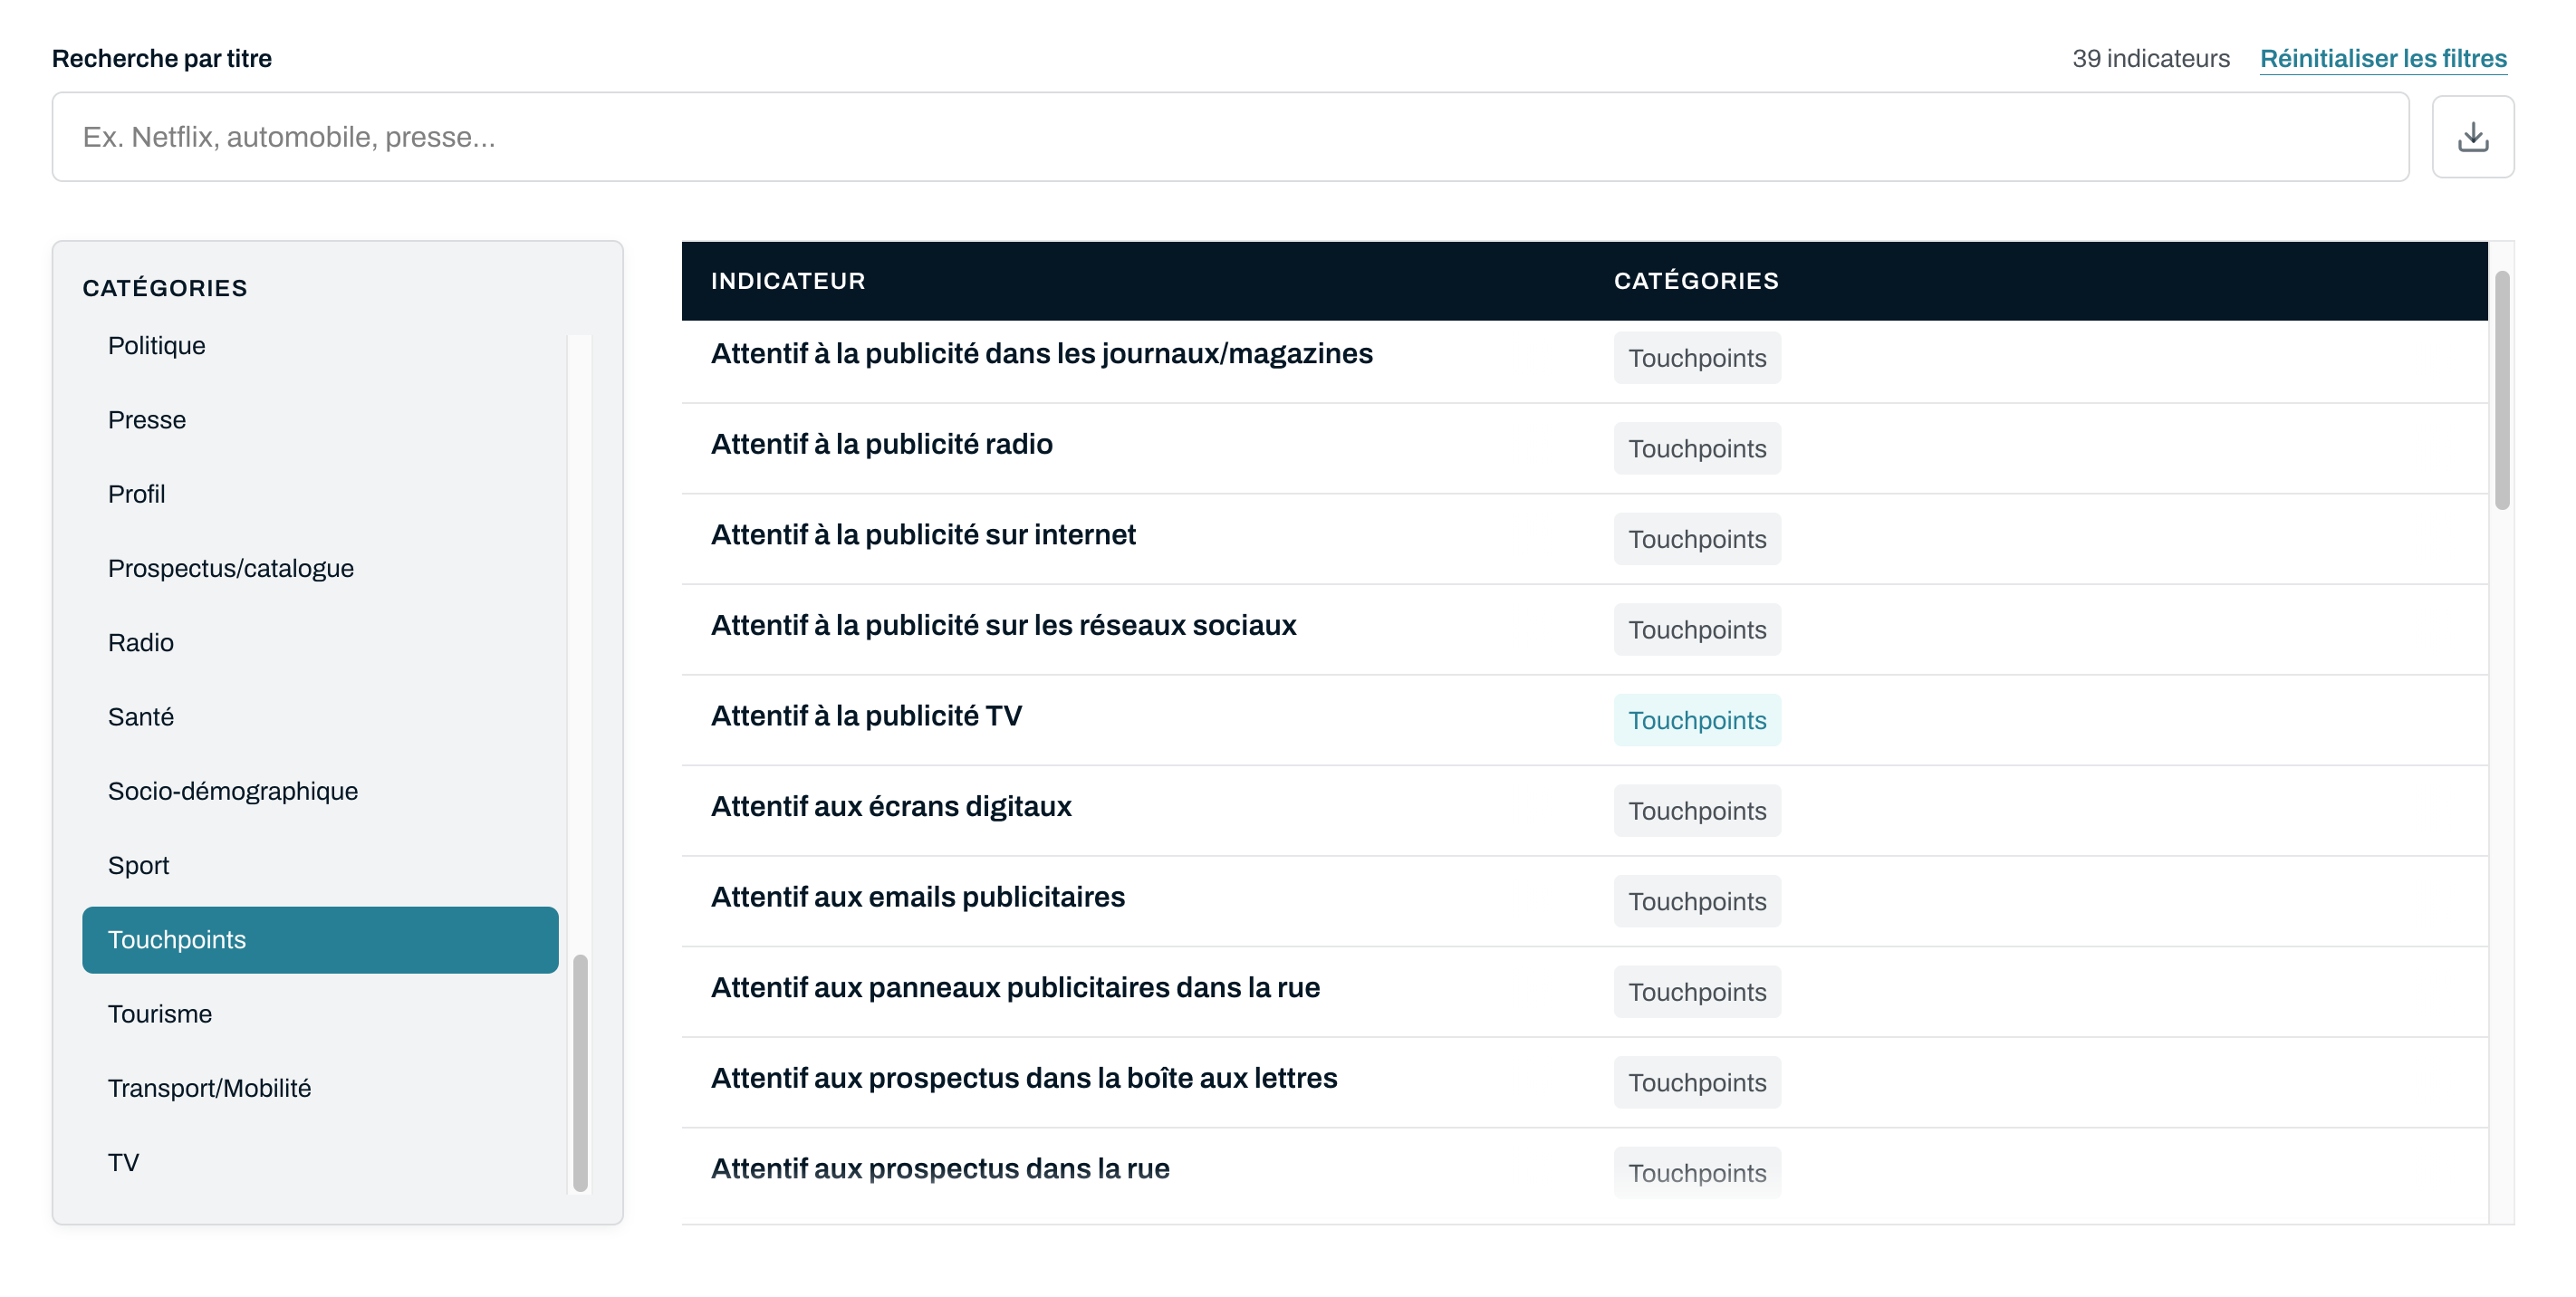Select the Presse category

point(320,420)
